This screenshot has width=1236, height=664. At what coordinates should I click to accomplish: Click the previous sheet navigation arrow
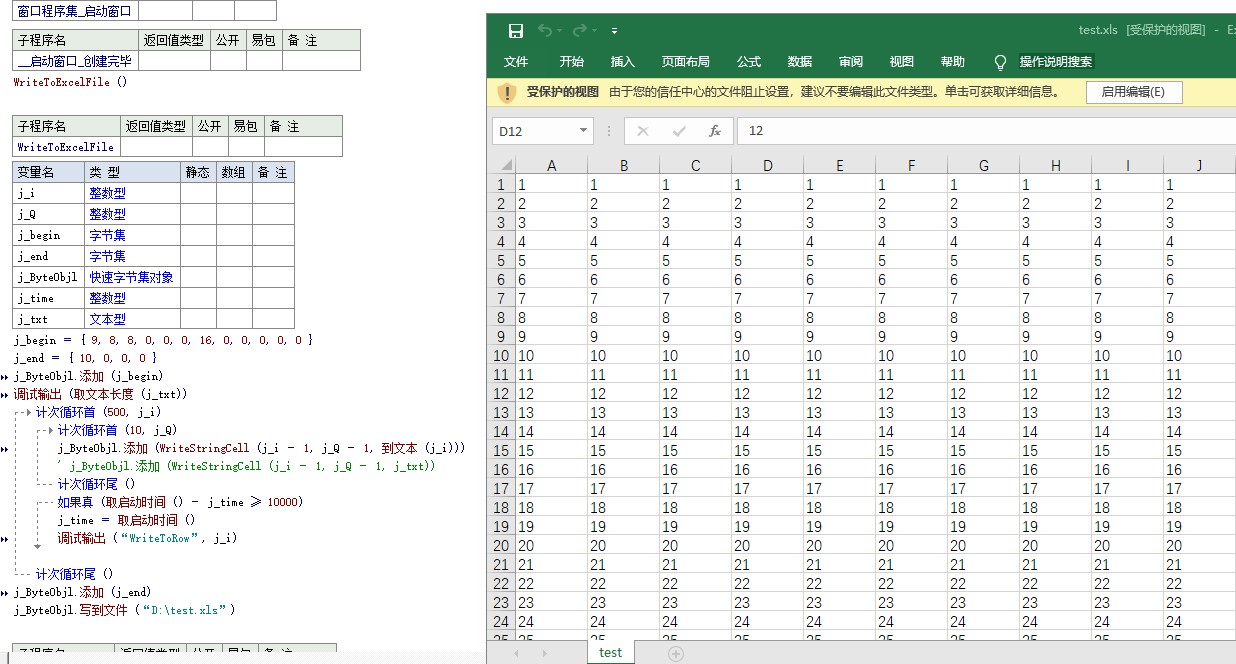coord(516,653)
